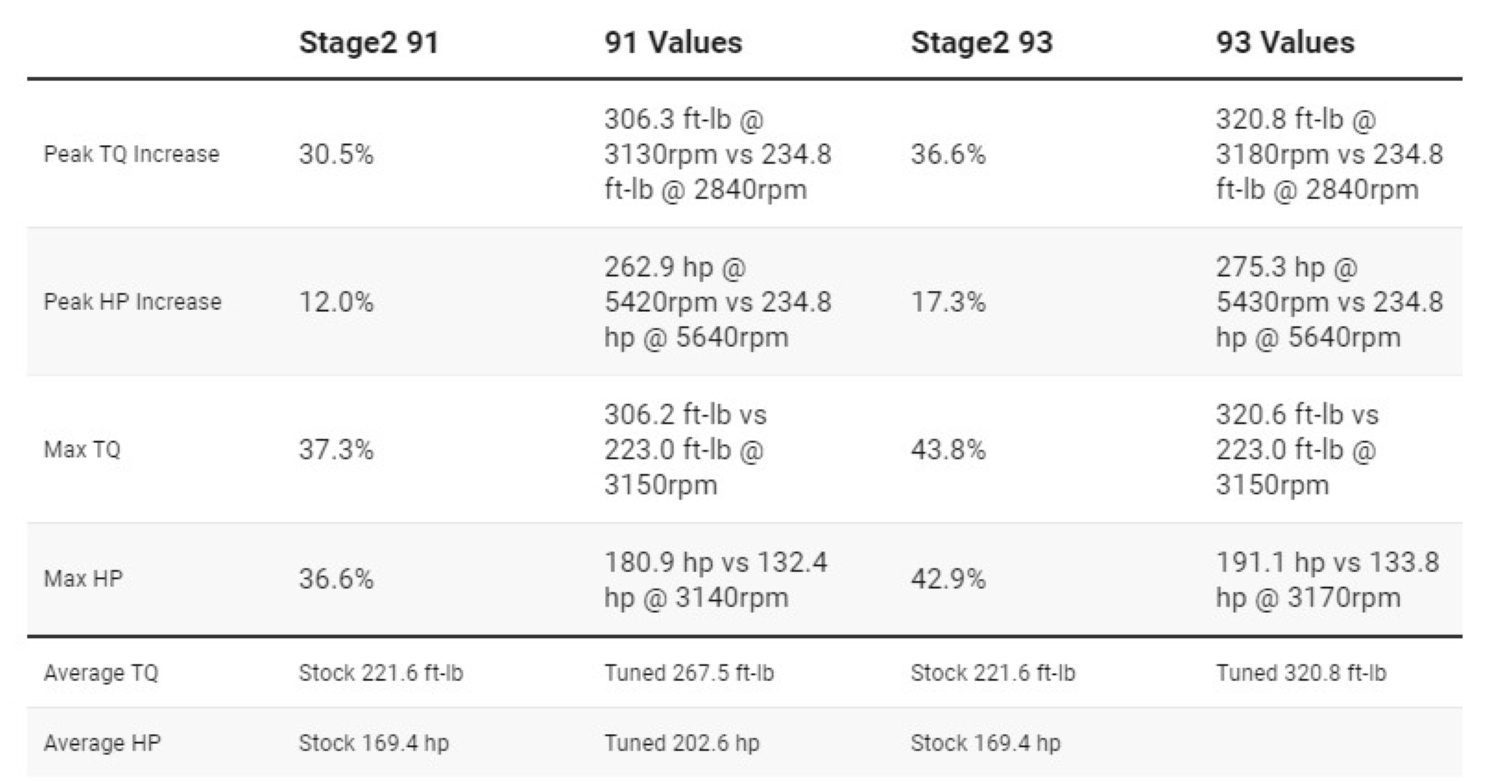Click the "Average TQ" row label

(101, 673)
